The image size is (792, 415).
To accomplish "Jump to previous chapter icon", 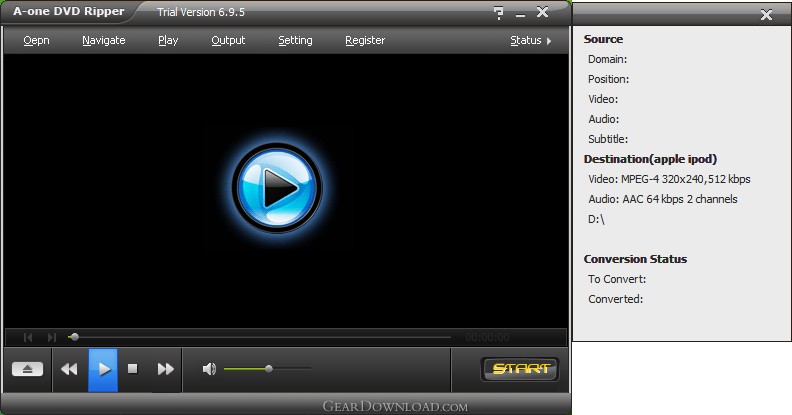I will click(x=28, y=337).
